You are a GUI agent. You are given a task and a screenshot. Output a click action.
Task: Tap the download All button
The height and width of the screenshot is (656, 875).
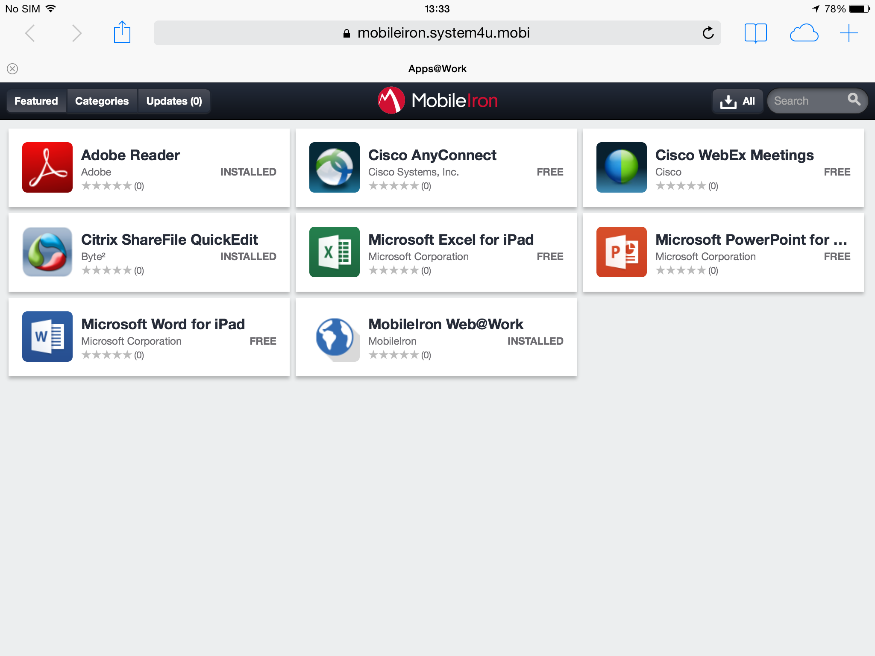[737, 101]
